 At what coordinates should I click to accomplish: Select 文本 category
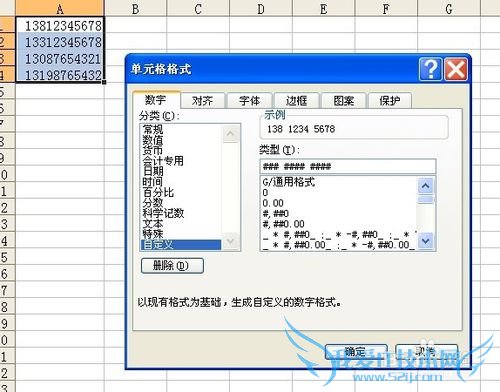click(x=181, y=223)
